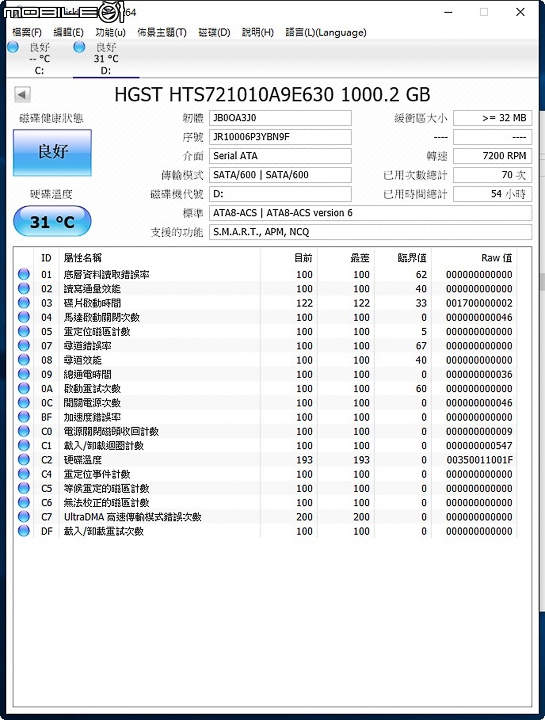Open the 檔案(F) menu
Screen dimensions: 545x720
click(27, 32)
